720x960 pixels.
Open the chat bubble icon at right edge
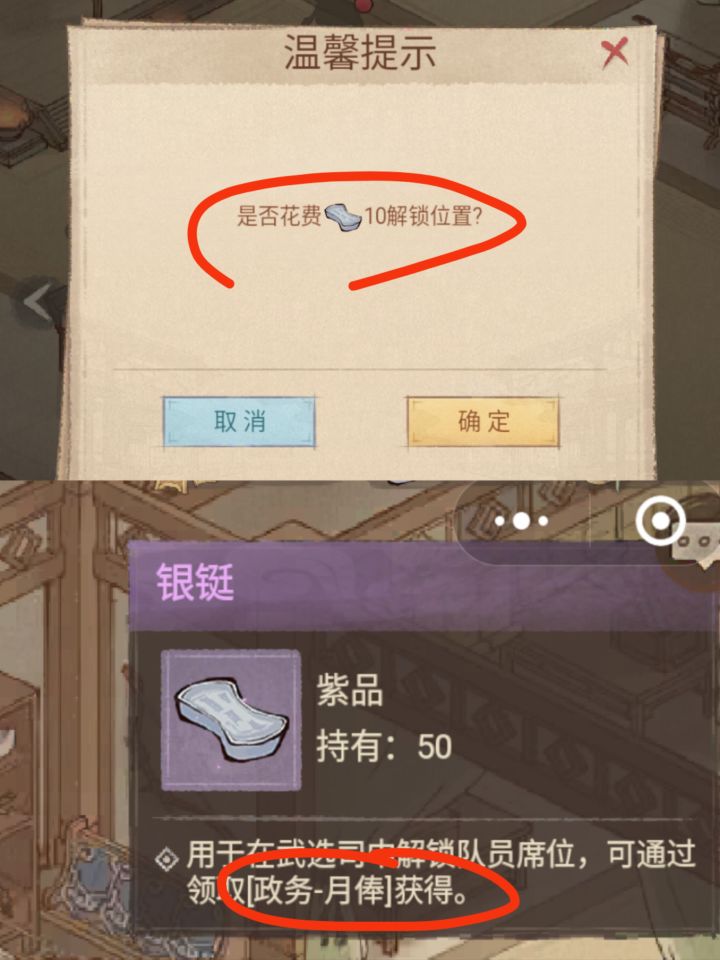(696, 545)
